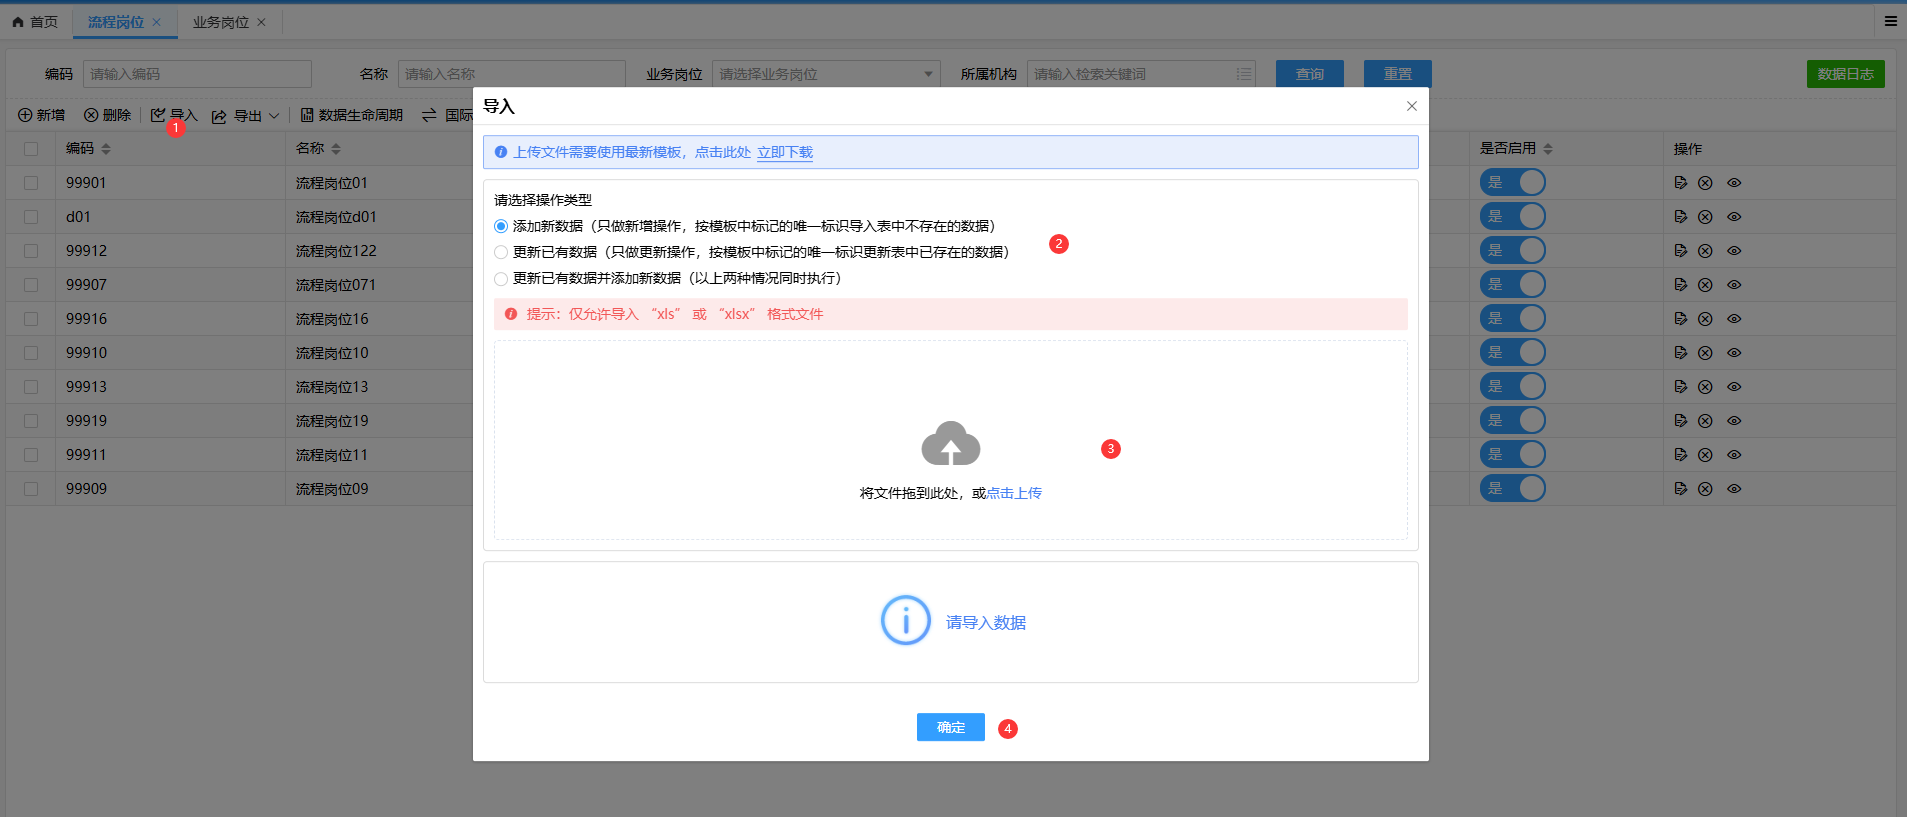Open the hamburger menu at top right

[x=1890, y=21]
